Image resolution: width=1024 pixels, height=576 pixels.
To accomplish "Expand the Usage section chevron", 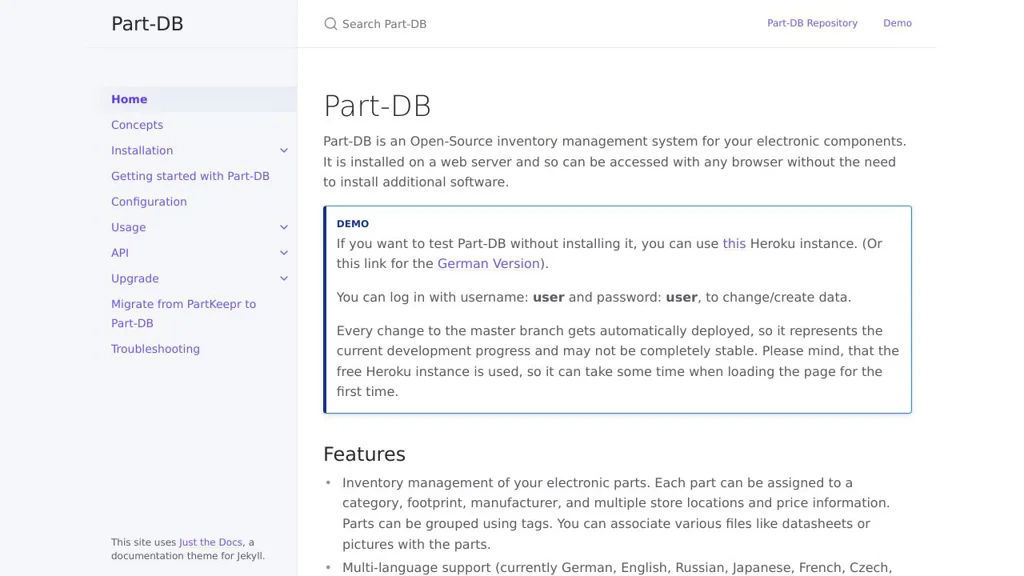I will pos(284,228).
